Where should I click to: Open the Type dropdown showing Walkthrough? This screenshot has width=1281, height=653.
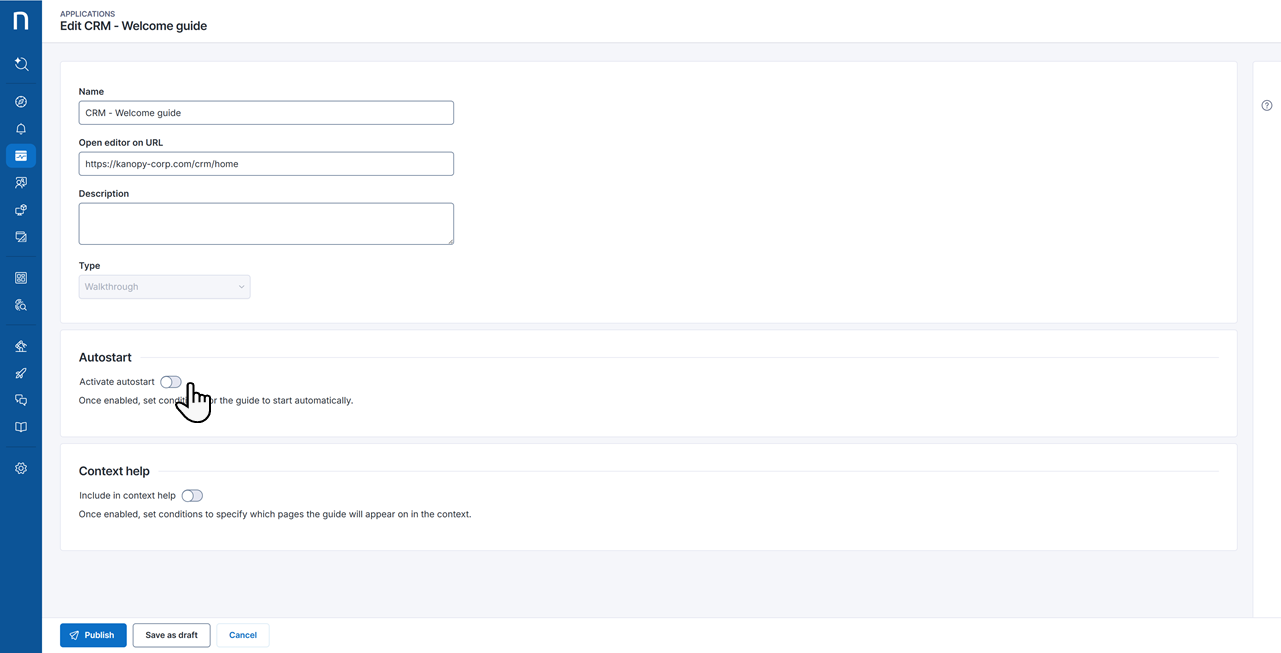tap(164, 287)
